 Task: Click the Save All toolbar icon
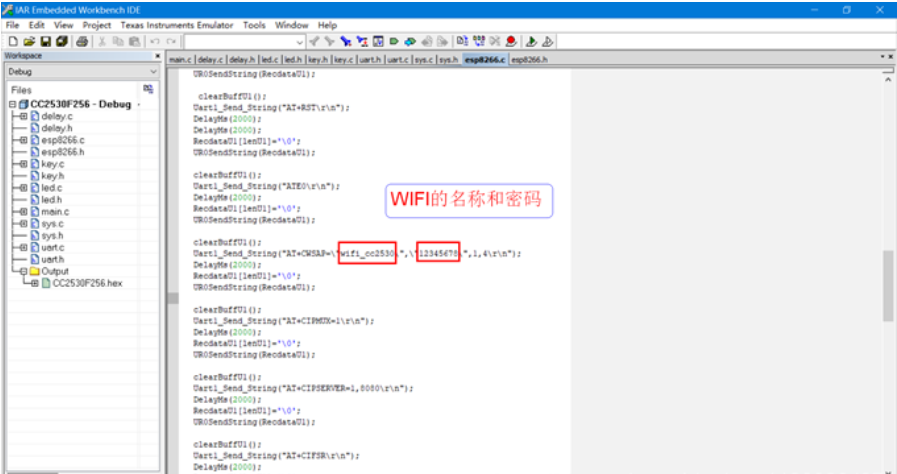click(62, 41)
